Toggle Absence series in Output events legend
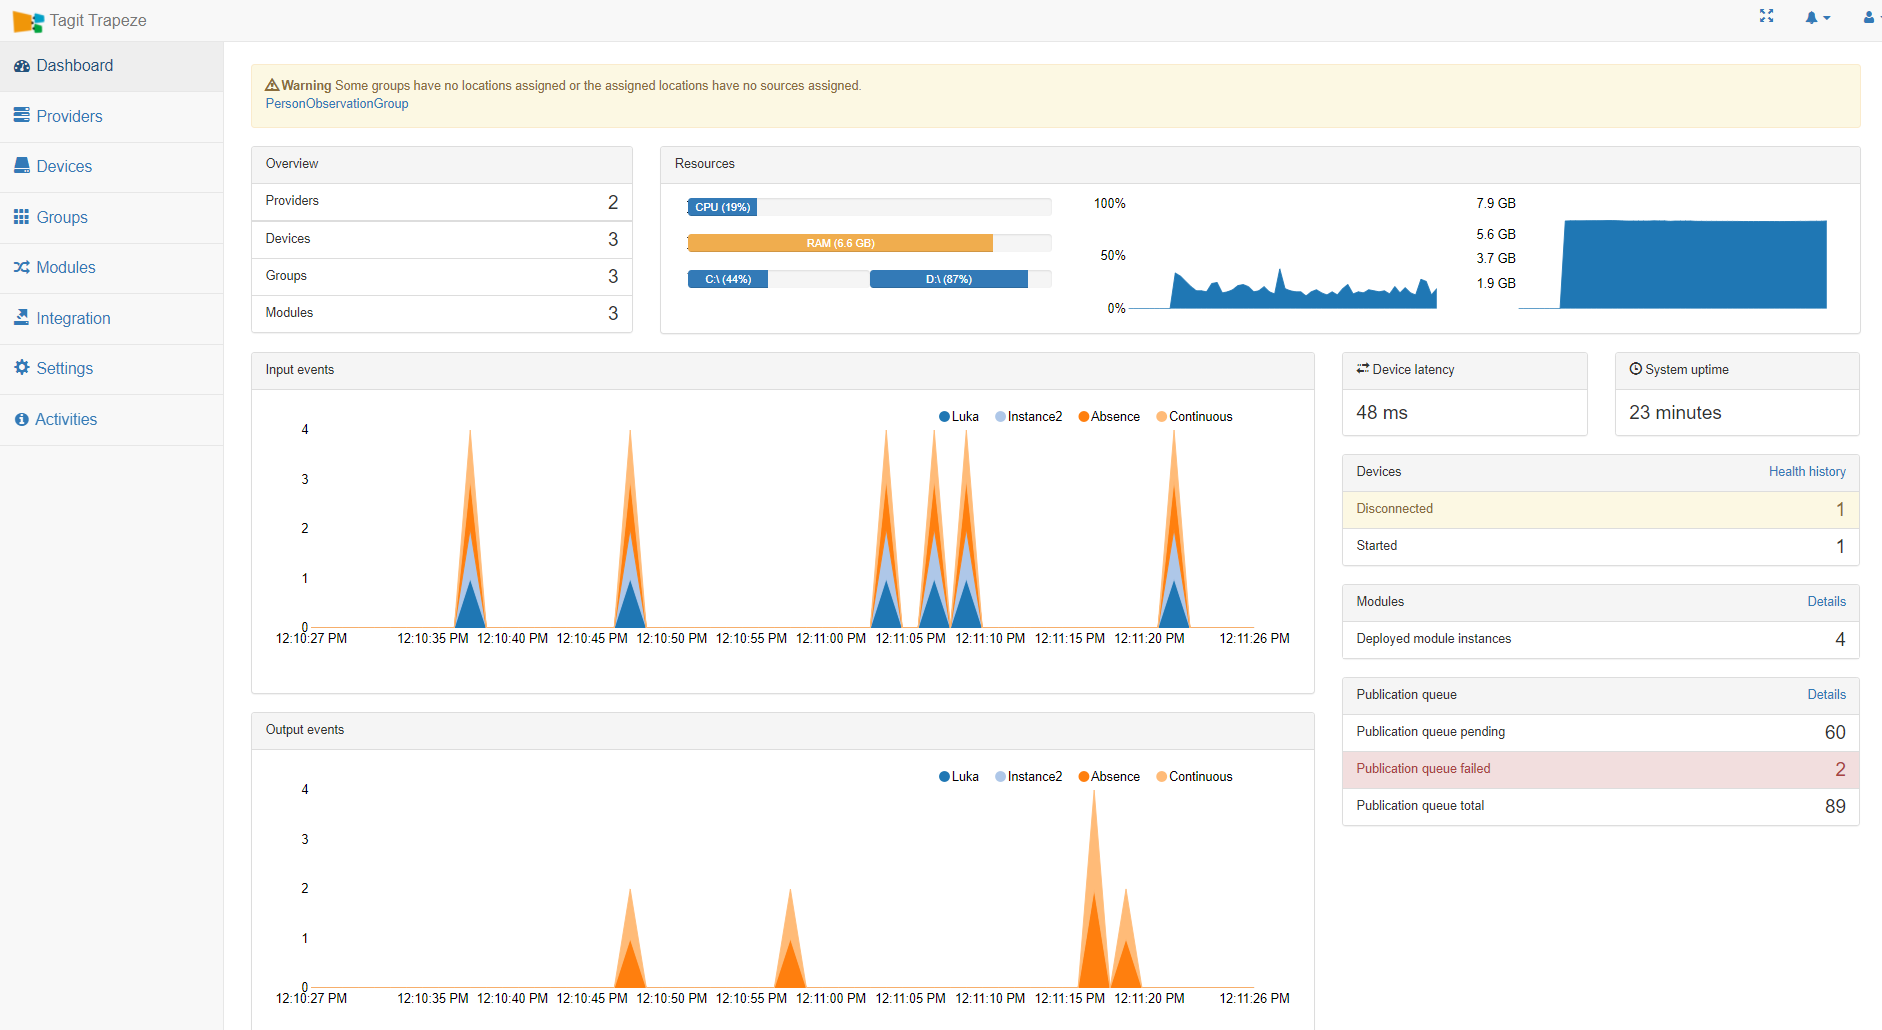Image resolution: width=1882 pixels, height=1030 pixels. (x=1109, y=777)
